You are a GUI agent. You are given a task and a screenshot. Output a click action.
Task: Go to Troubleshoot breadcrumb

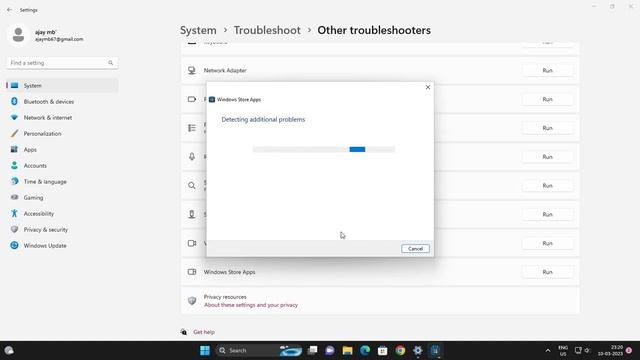point(267,30)
